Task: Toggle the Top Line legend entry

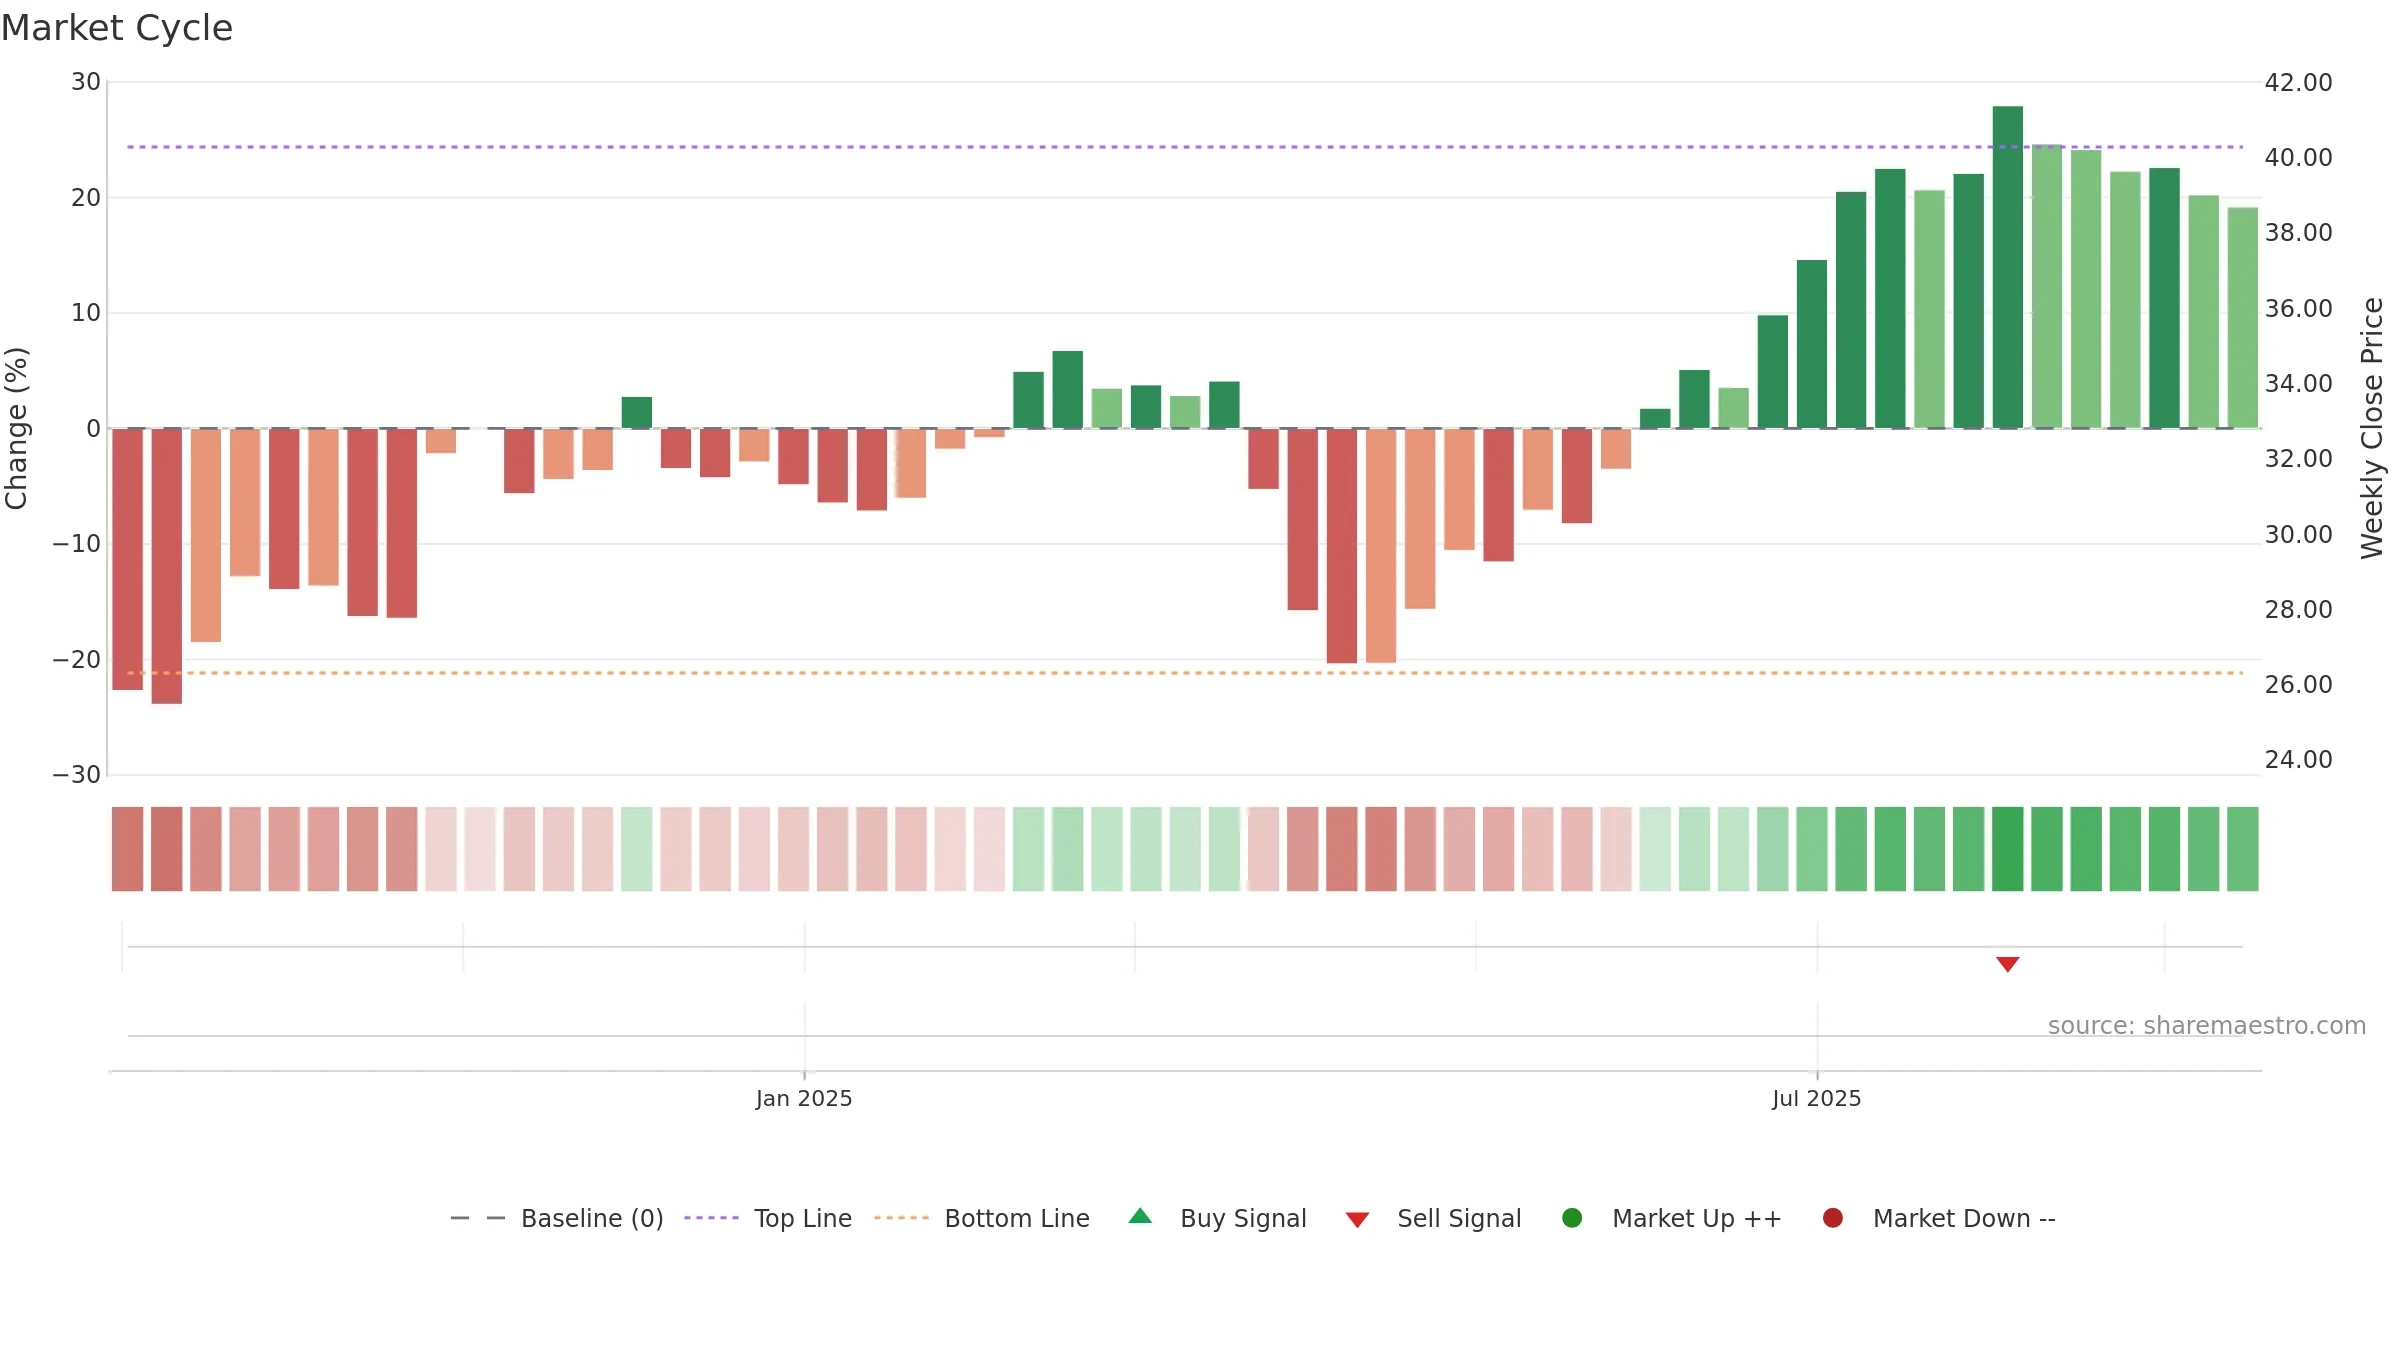Action: pos(768,1218)
